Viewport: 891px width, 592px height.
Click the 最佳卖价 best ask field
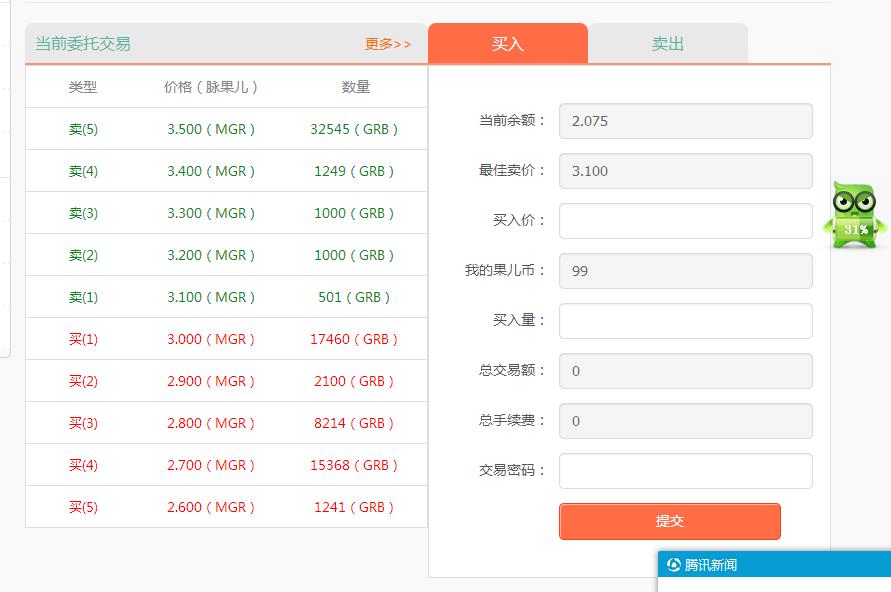click(x=685, y=171)
